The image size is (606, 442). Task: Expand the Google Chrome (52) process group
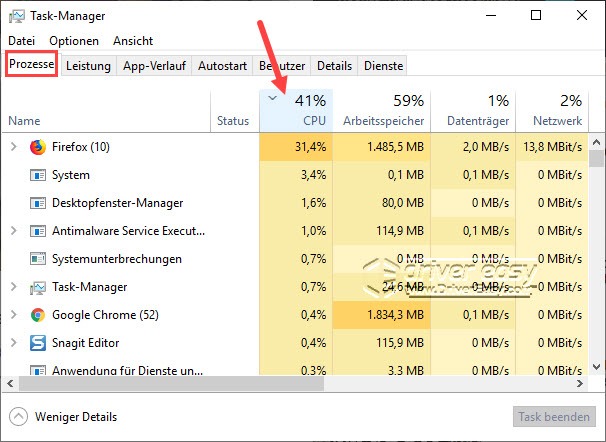[x=14, y=315]
